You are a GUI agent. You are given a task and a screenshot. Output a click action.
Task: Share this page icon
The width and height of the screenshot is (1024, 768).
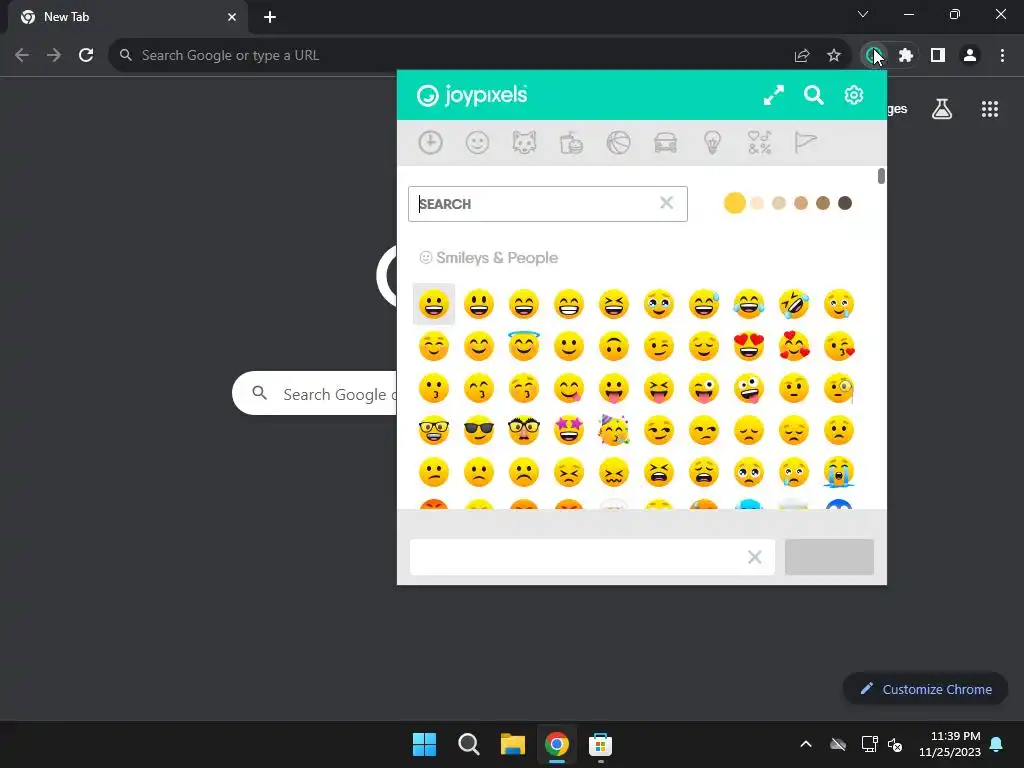(x=802, y=56)
